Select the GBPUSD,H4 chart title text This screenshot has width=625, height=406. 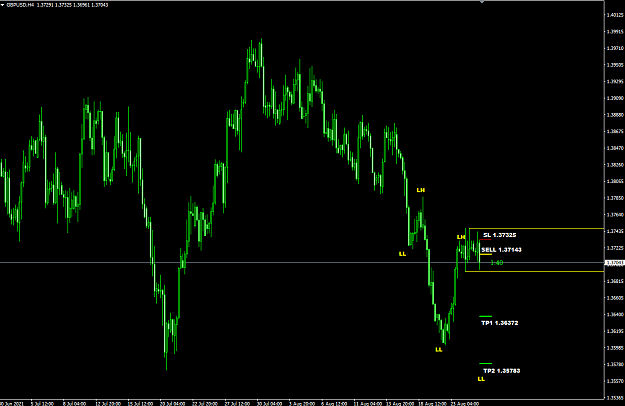coord(21,5)
